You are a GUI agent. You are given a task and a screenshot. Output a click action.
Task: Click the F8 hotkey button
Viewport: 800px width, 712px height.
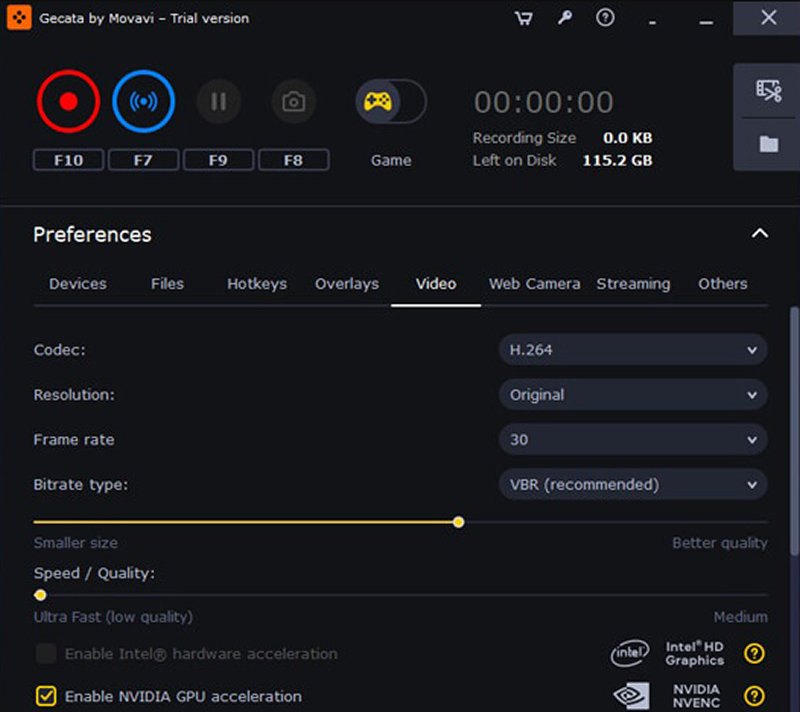(293, 160)
